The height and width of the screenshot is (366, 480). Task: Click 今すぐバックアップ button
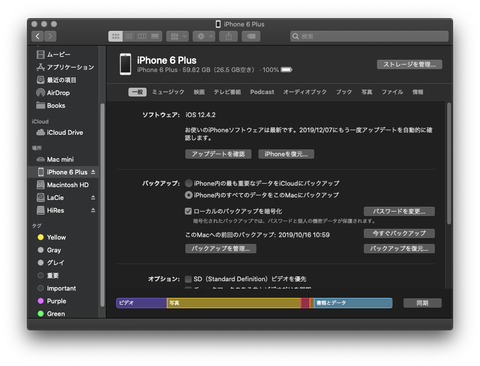(x=399, y=233)
